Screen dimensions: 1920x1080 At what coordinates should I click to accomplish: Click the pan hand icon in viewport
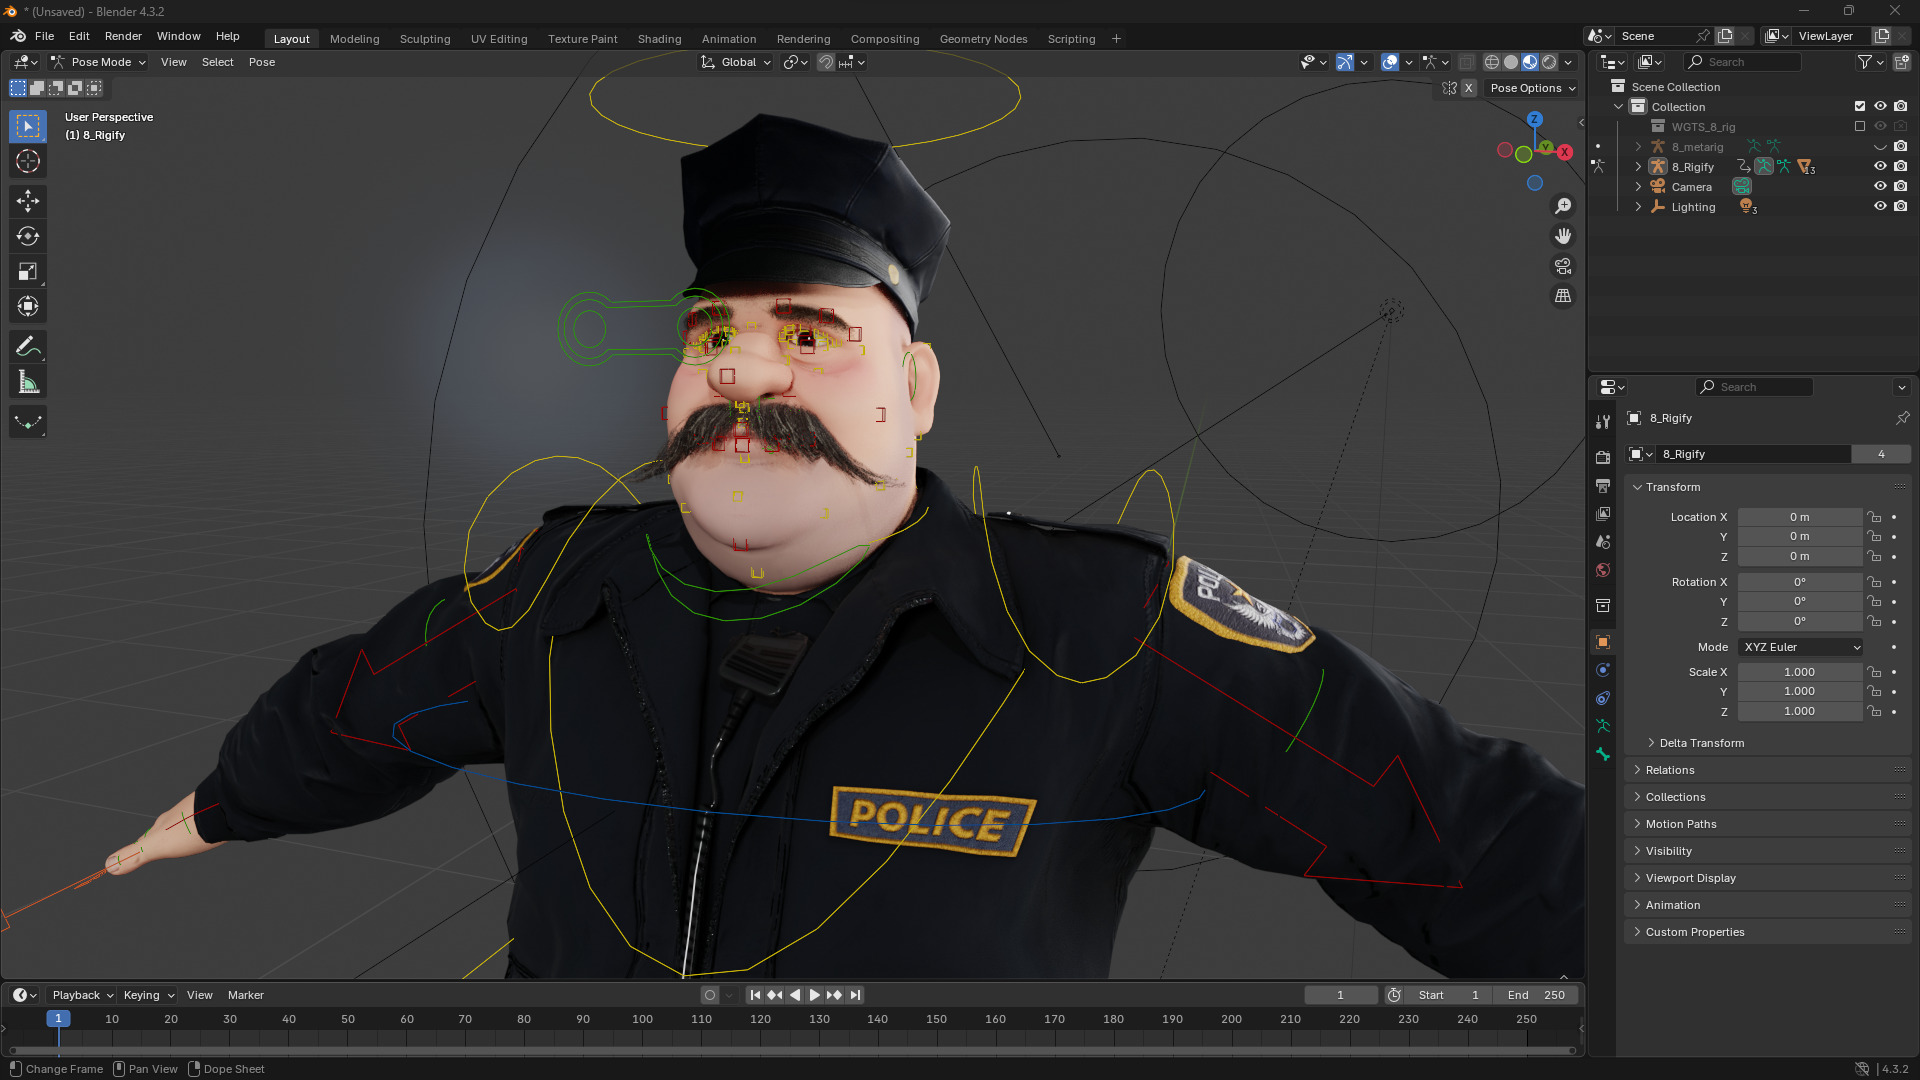click(1563, 236)
